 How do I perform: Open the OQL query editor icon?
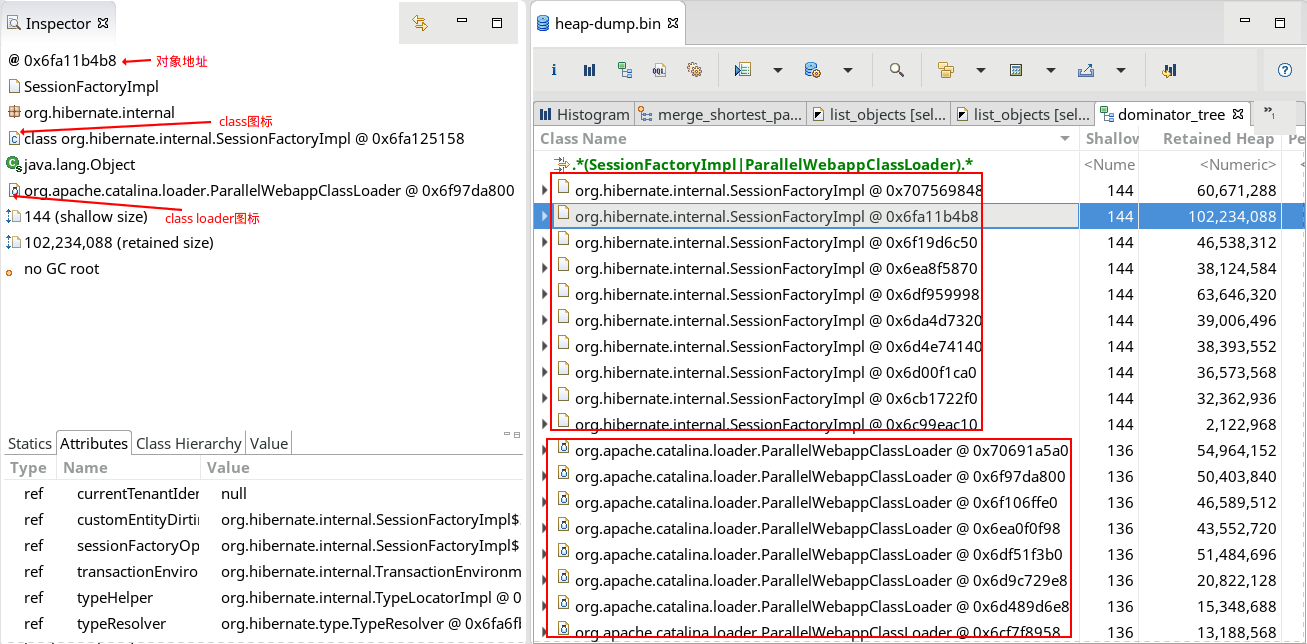pos(660,70)
